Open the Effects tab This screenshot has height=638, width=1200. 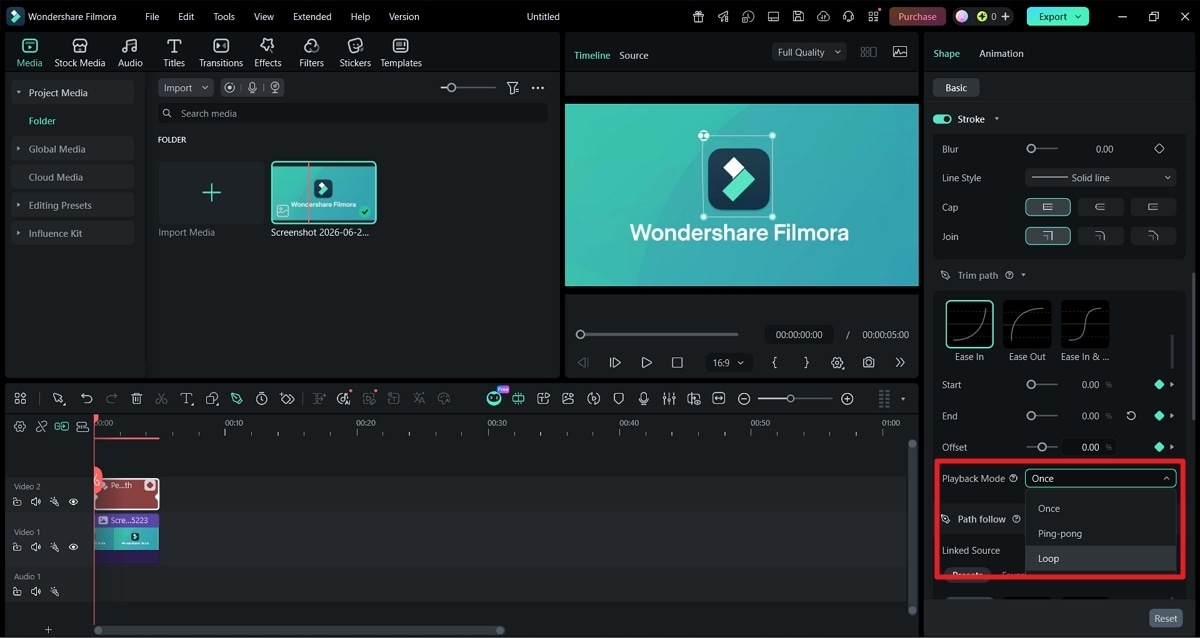click(267, 53)
